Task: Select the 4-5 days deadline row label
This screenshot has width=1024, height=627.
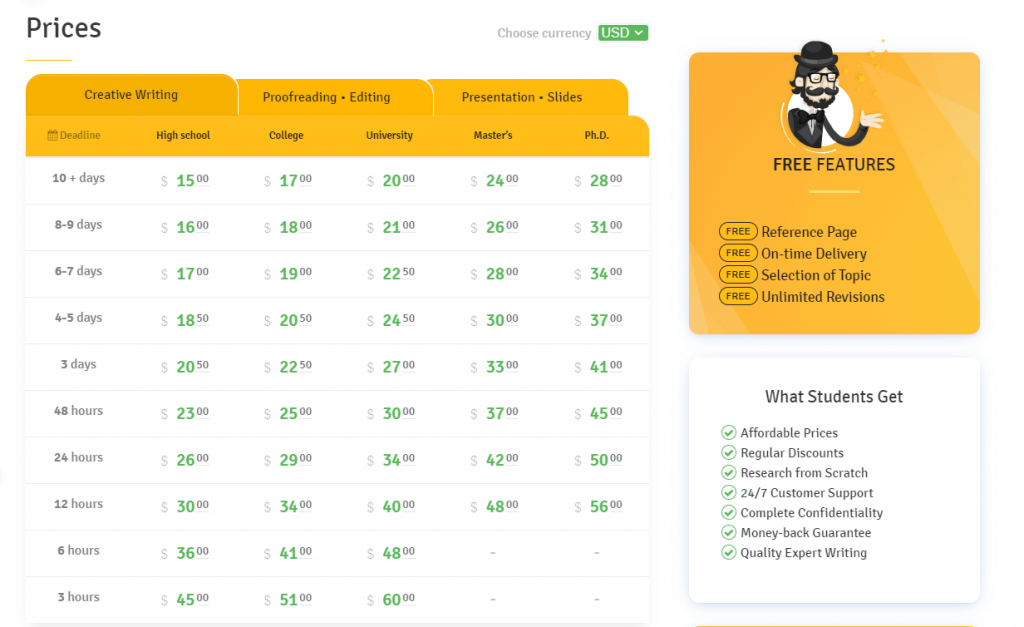Action: coord(78,317)
